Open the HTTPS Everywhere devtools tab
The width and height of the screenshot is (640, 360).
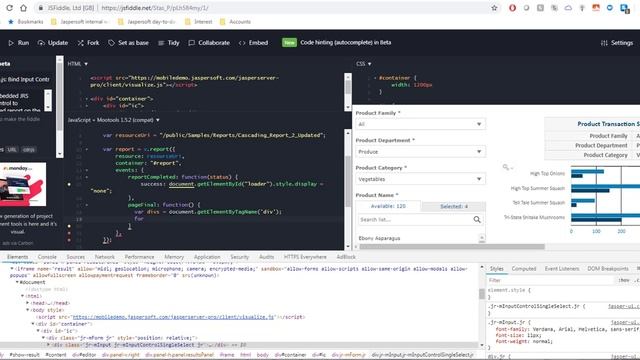(305, 257)
